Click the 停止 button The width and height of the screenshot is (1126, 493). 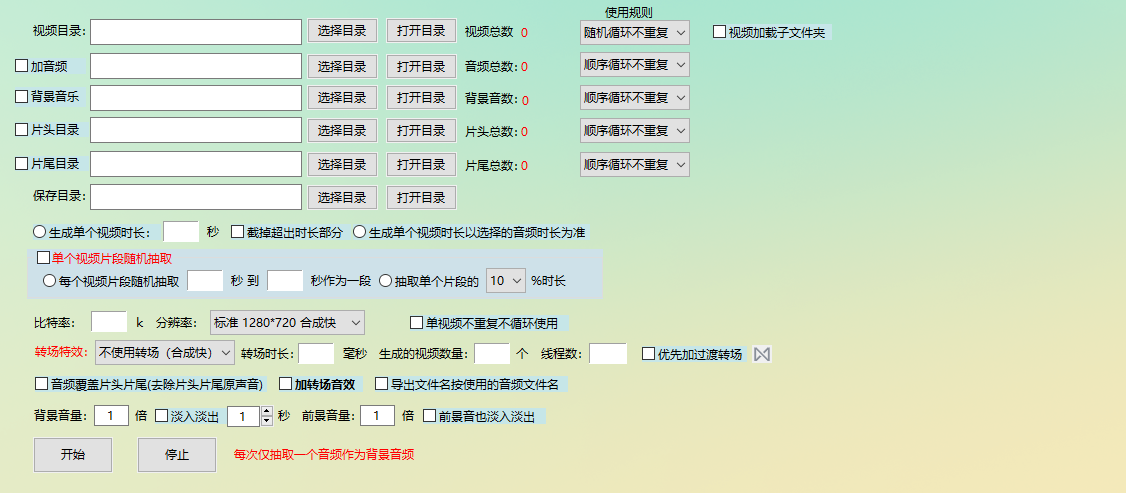177,455
